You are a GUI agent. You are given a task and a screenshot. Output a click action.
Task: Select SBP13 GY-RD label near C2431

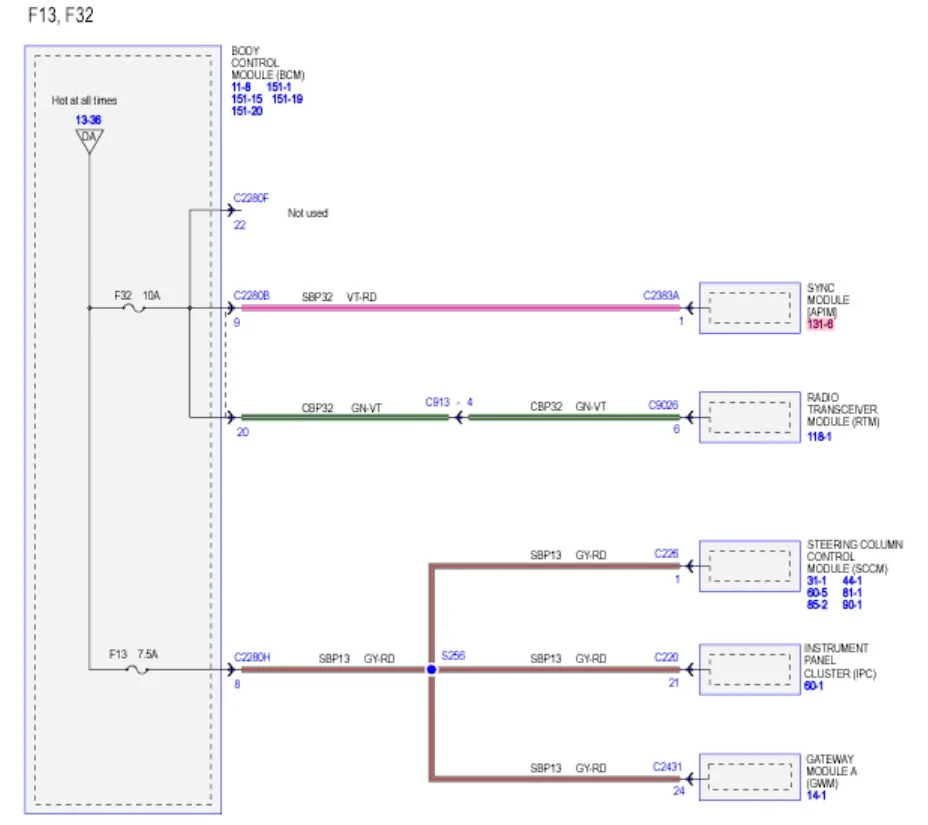click(x=568, y=768)
